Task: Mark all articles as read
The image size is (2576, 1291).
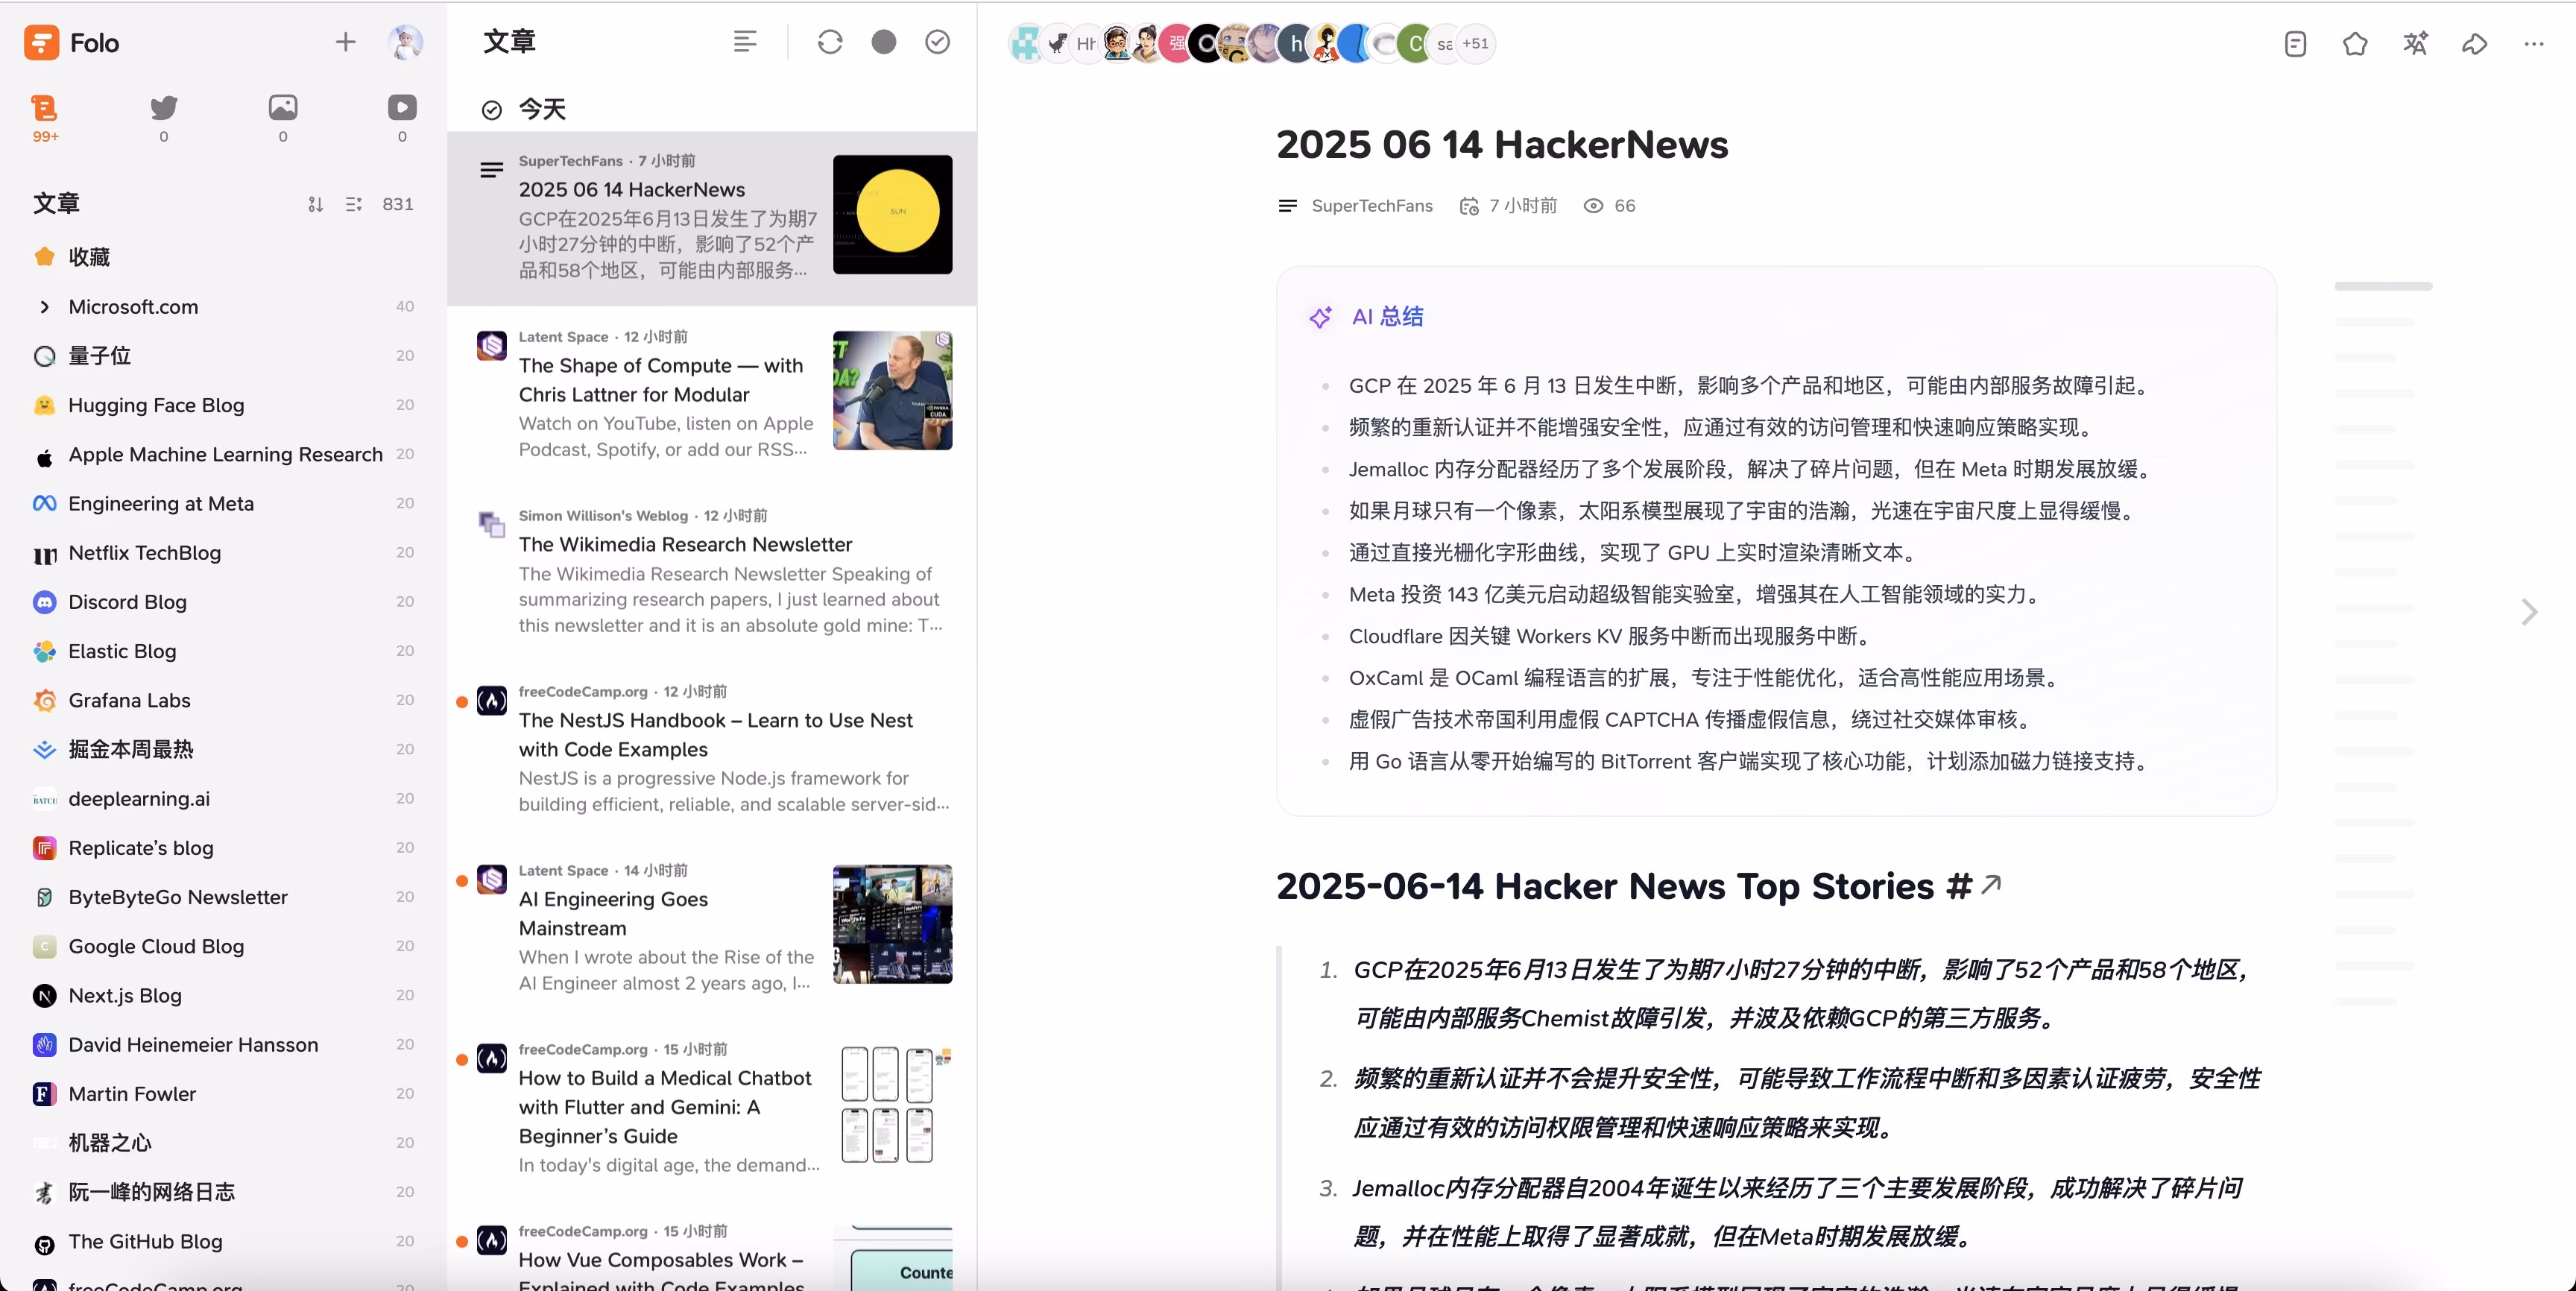Action: (937, 42)
